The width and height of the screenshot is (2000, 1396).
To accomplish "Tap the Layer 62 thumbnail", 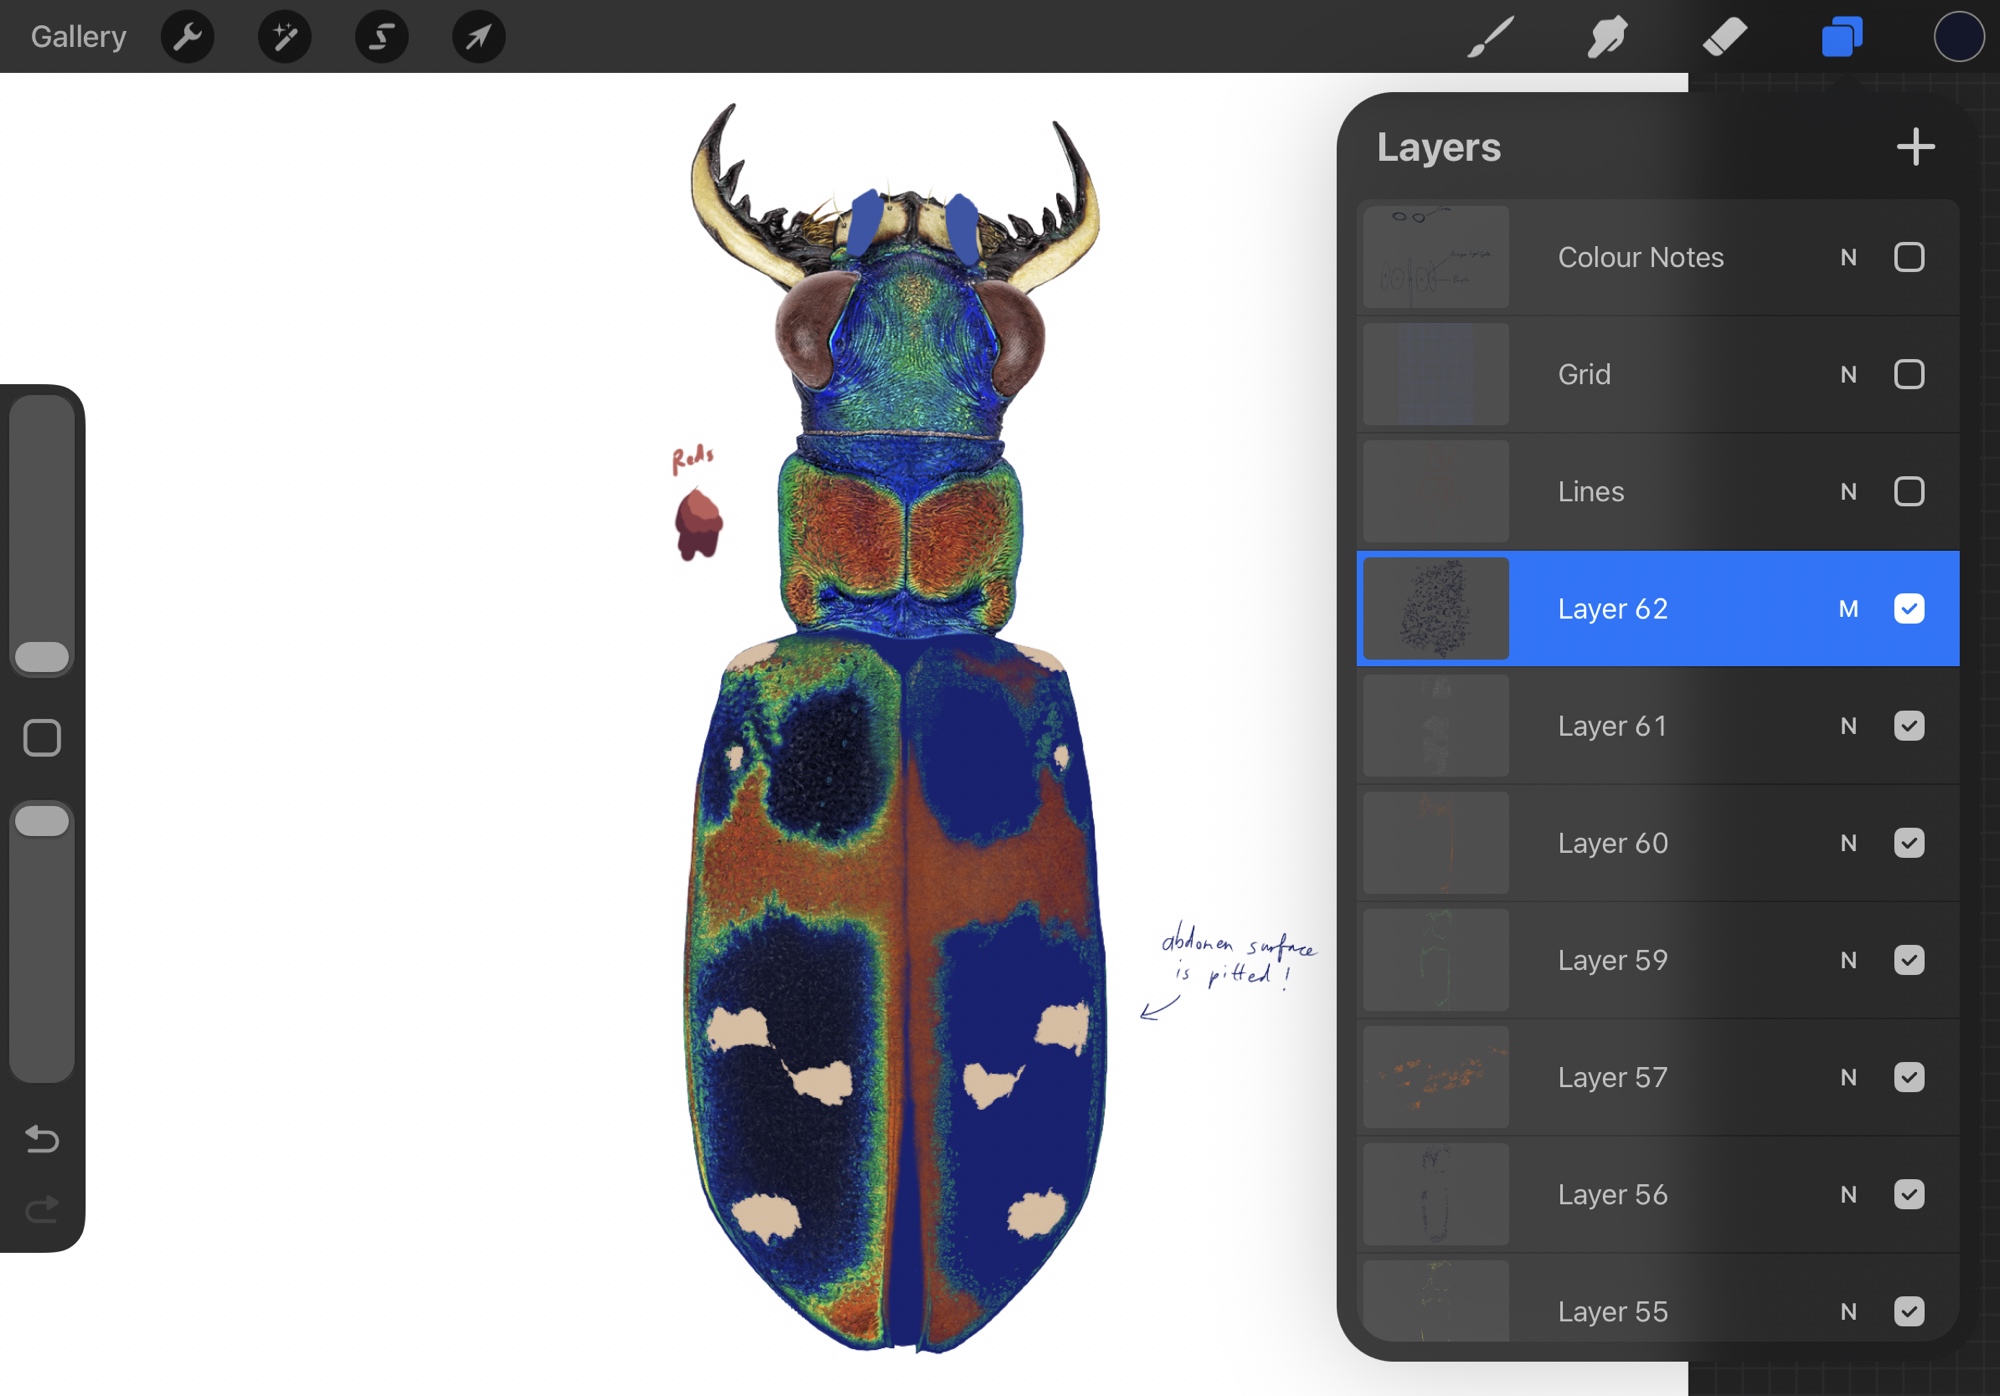I will (x=1436, y=609).
